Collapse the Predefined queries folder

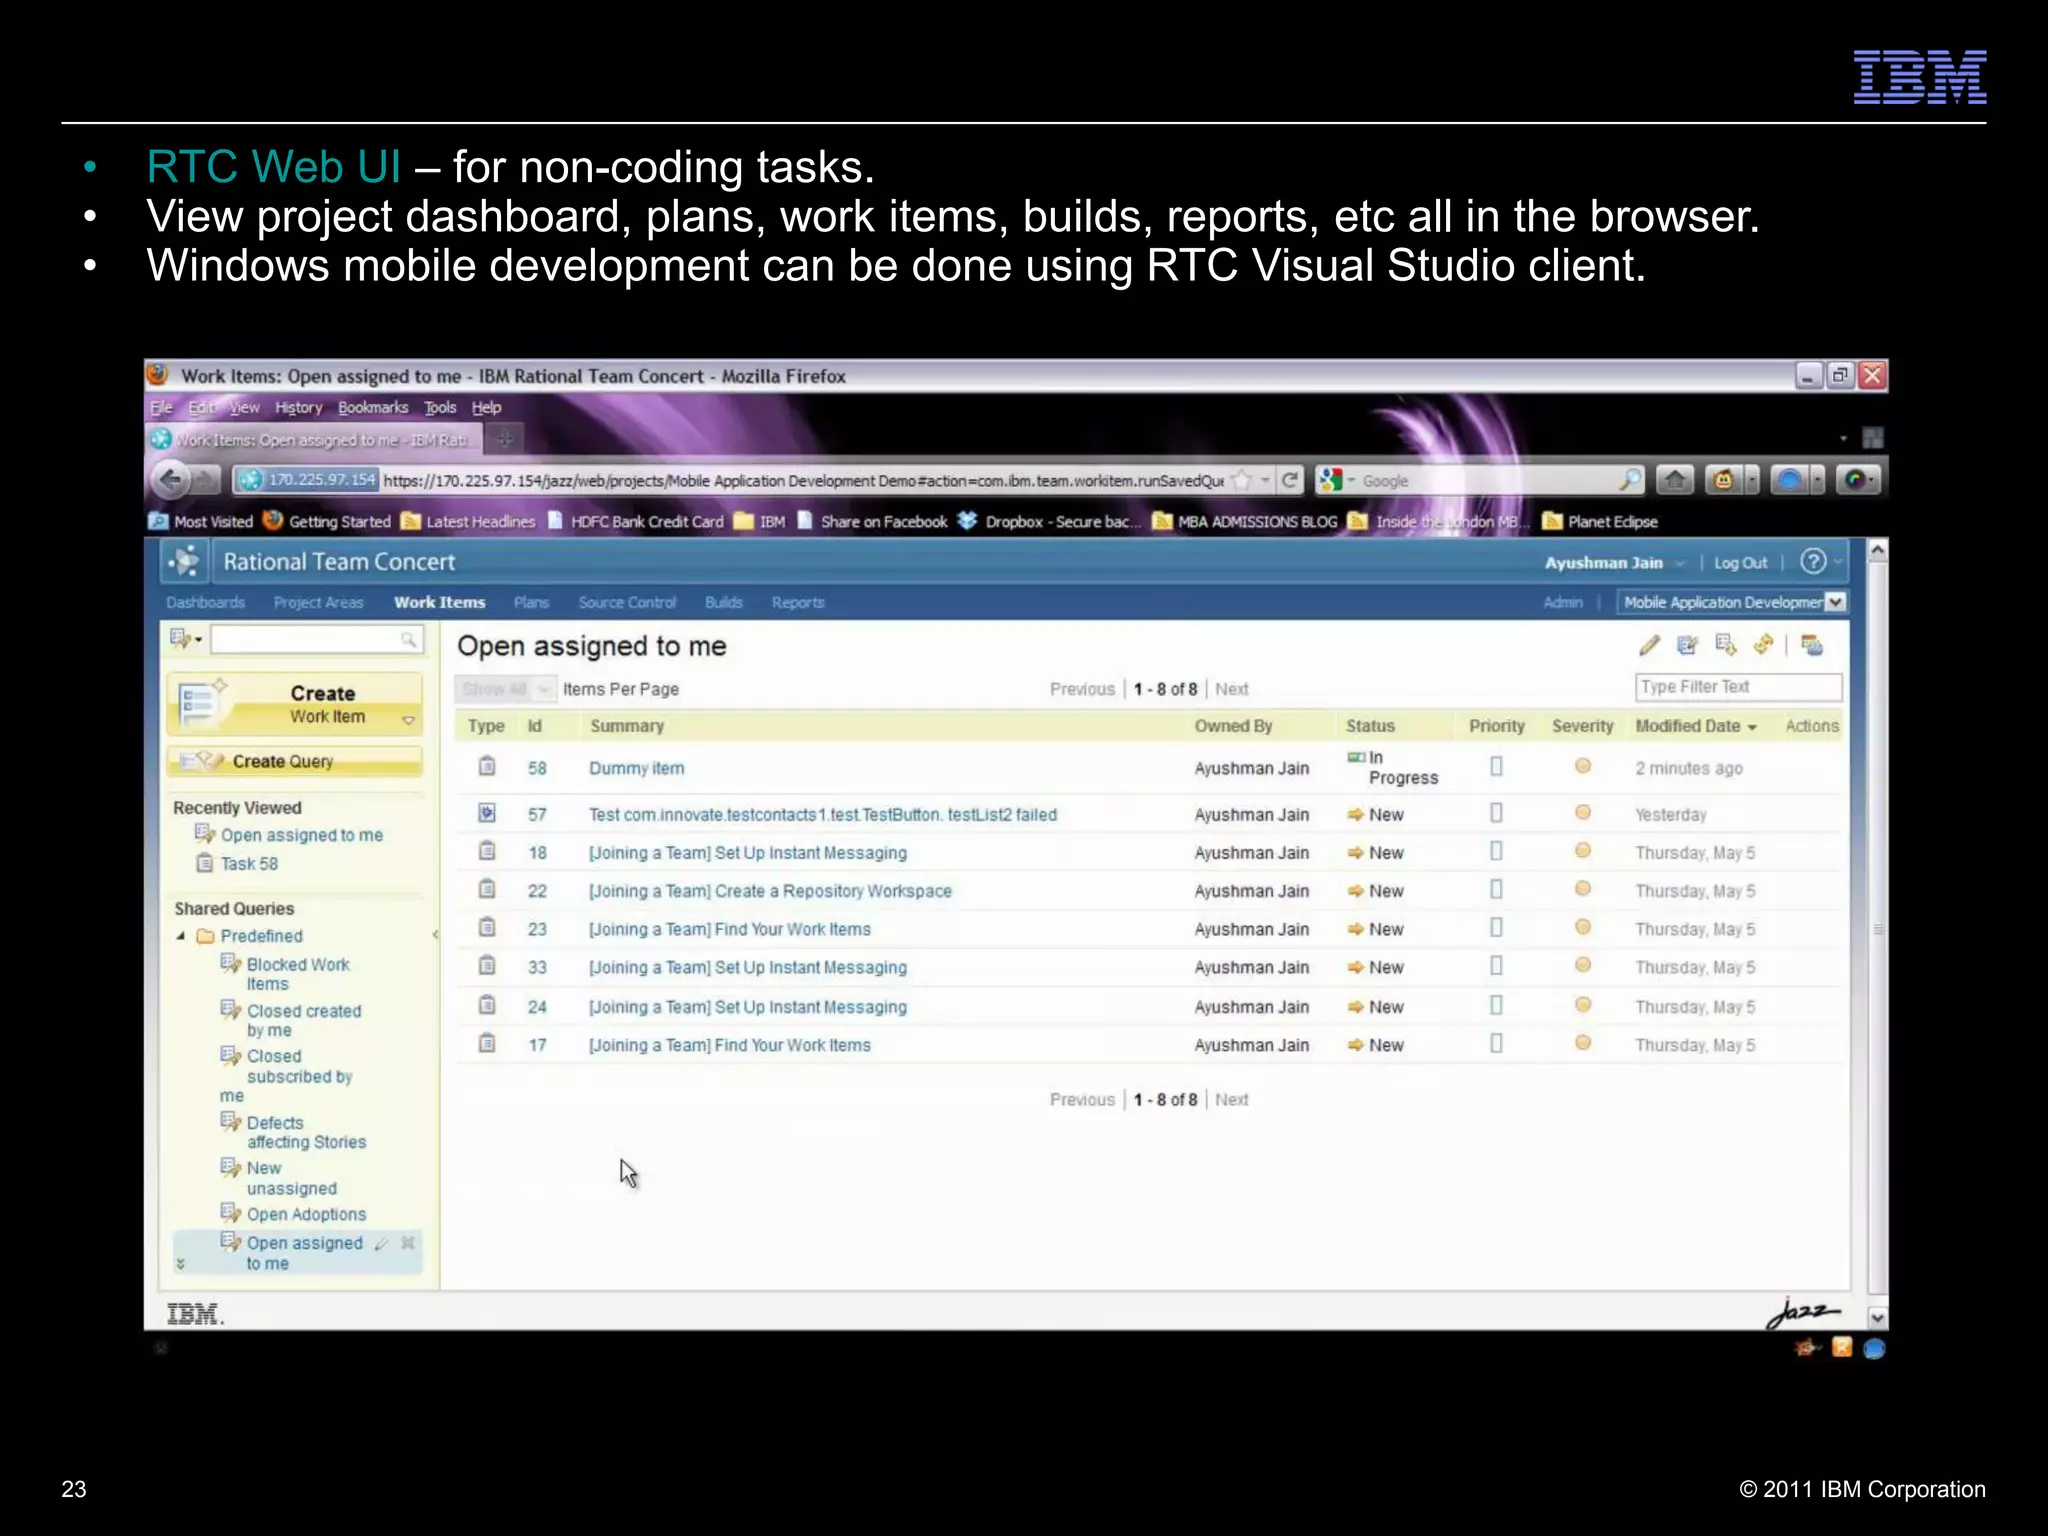coord(181,936)
